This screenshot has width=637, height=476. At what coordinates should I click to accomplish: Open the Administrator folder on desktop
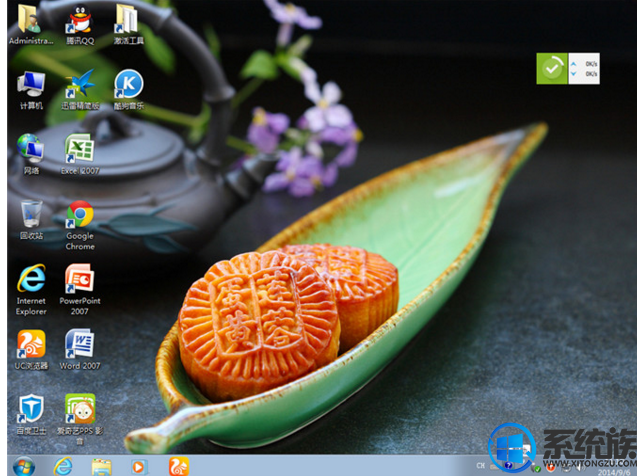pos(30,24)
